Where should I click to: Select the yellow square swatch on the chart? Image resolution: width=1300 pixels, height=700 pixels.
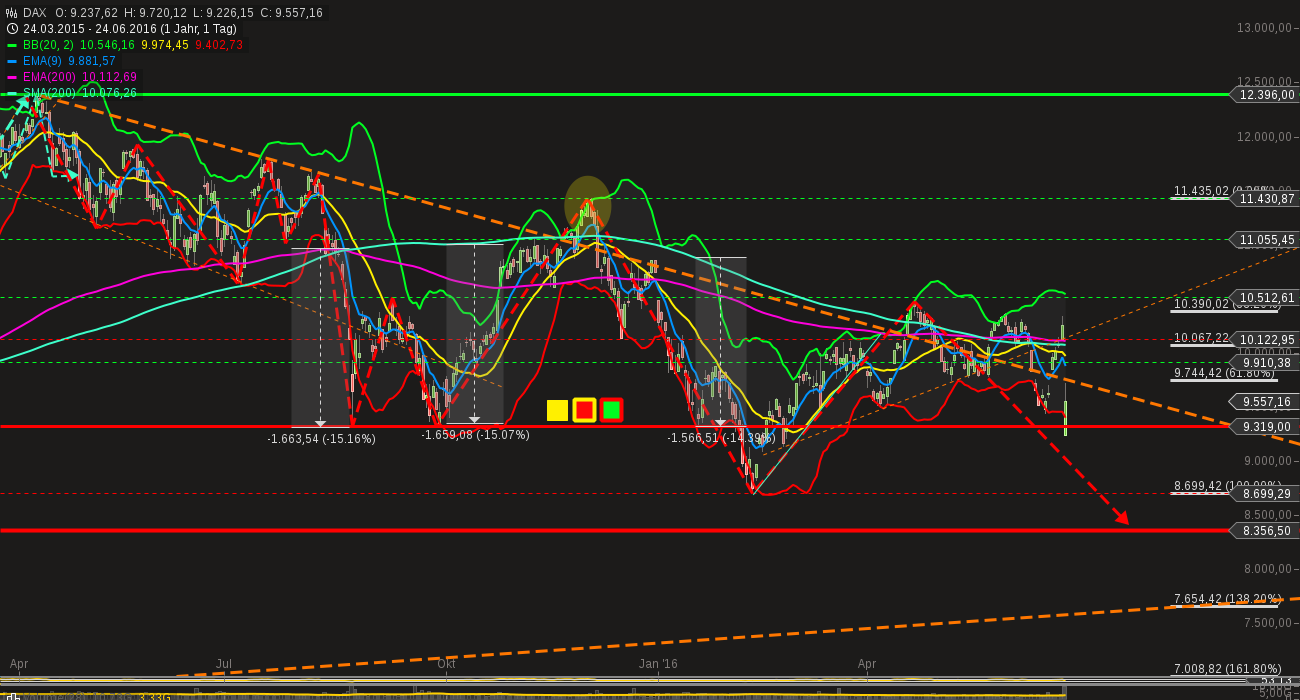pos(557,410)
